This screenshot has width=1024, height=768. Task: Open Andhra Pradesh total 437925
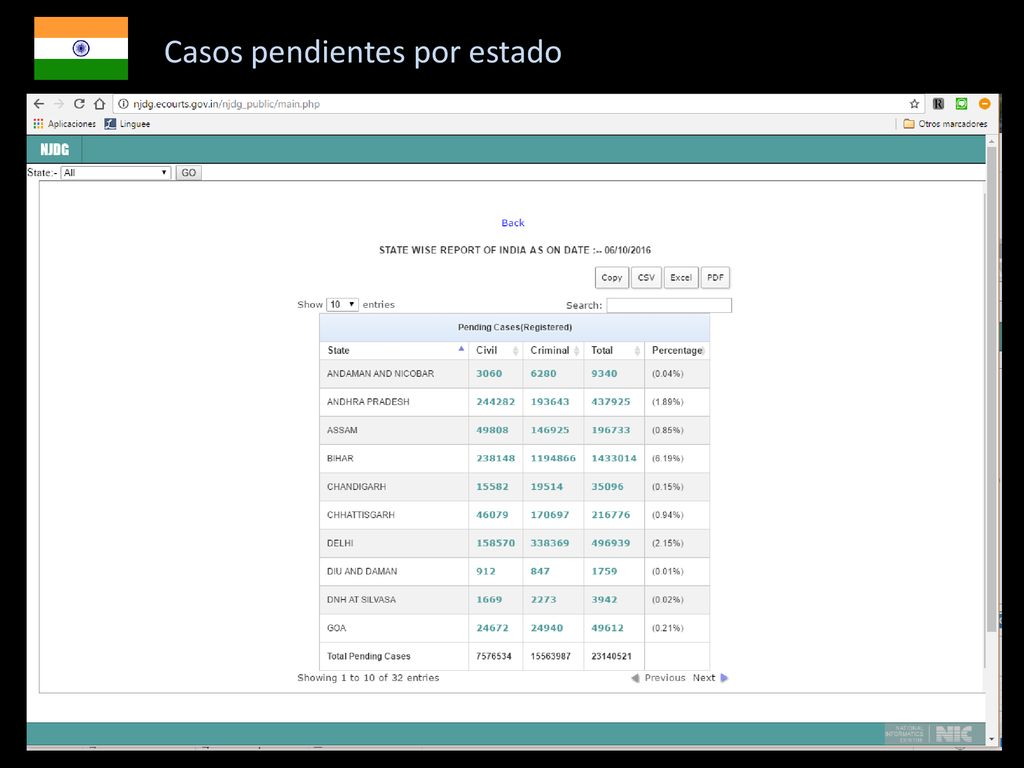[611, 402]
